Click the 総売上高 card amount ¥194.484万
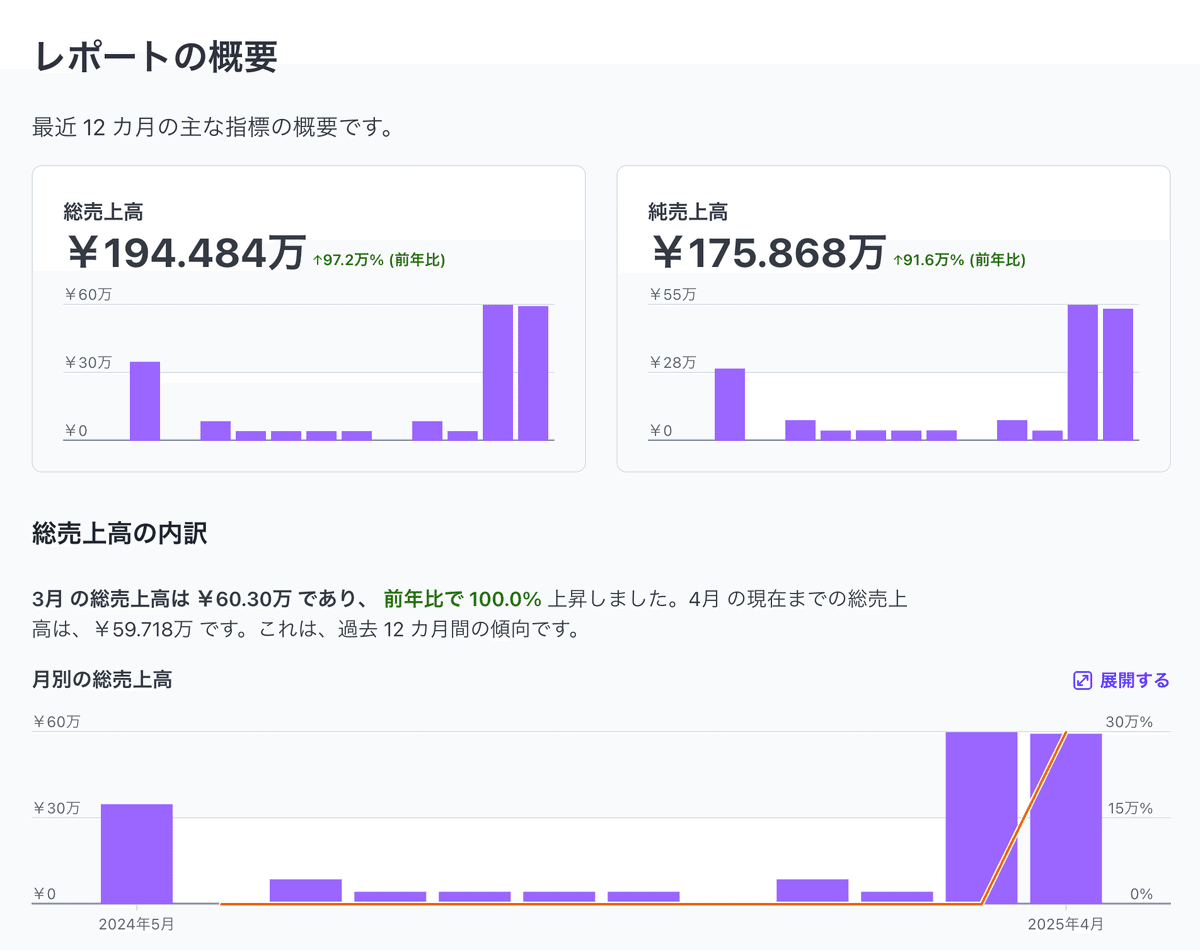This screenshot has width=1200, height=950. click(185, 253)
